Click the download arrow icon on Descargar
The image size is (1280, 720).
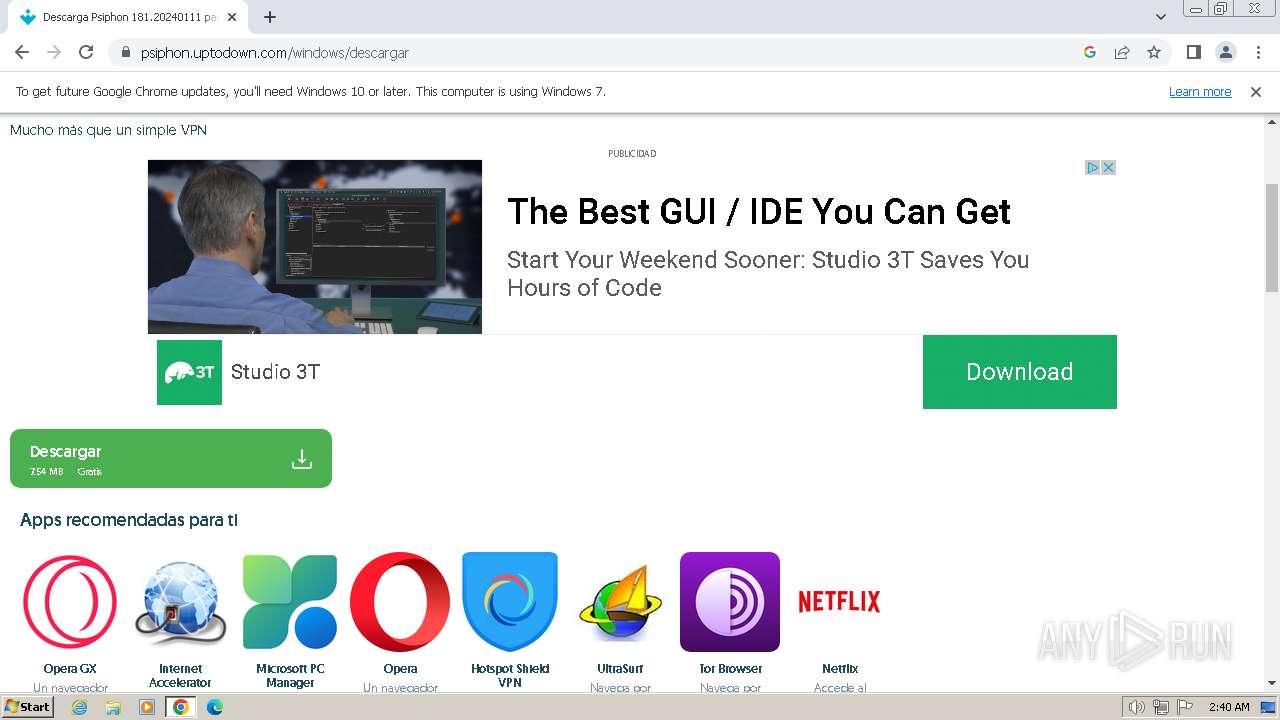tap(301, 459)
